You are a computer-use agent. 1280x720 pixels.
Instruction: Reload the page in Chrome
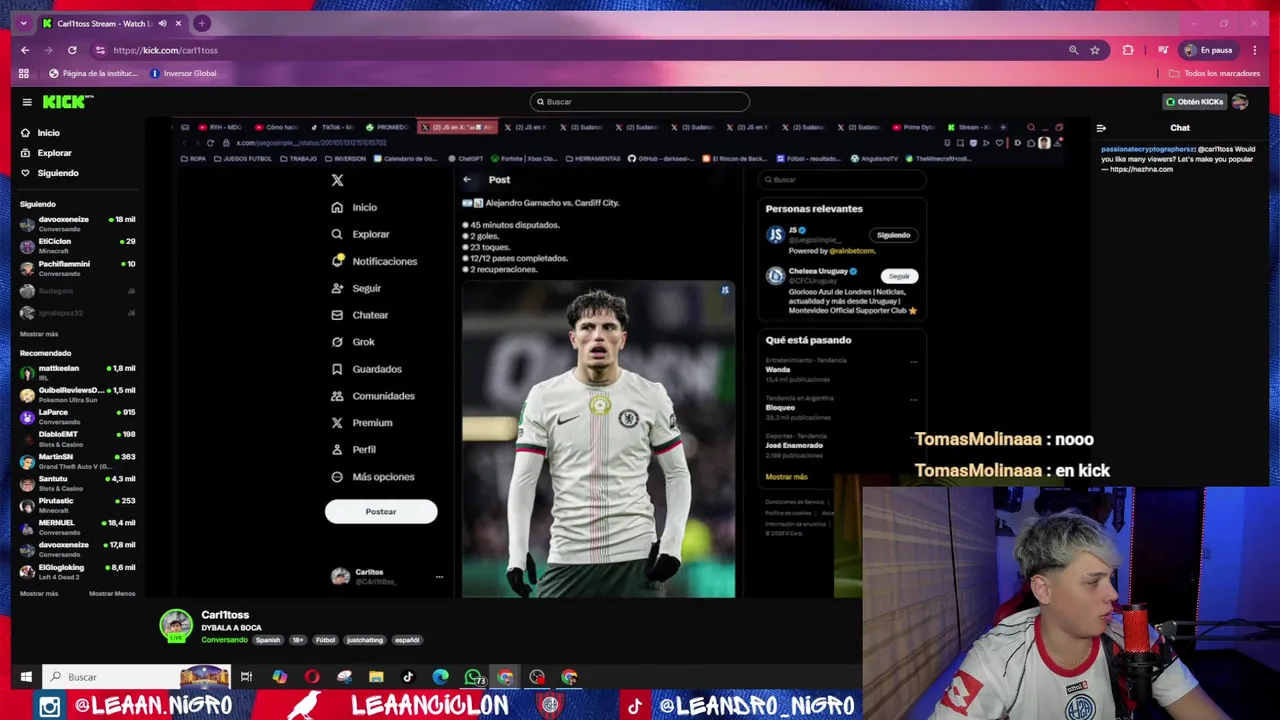72,50
